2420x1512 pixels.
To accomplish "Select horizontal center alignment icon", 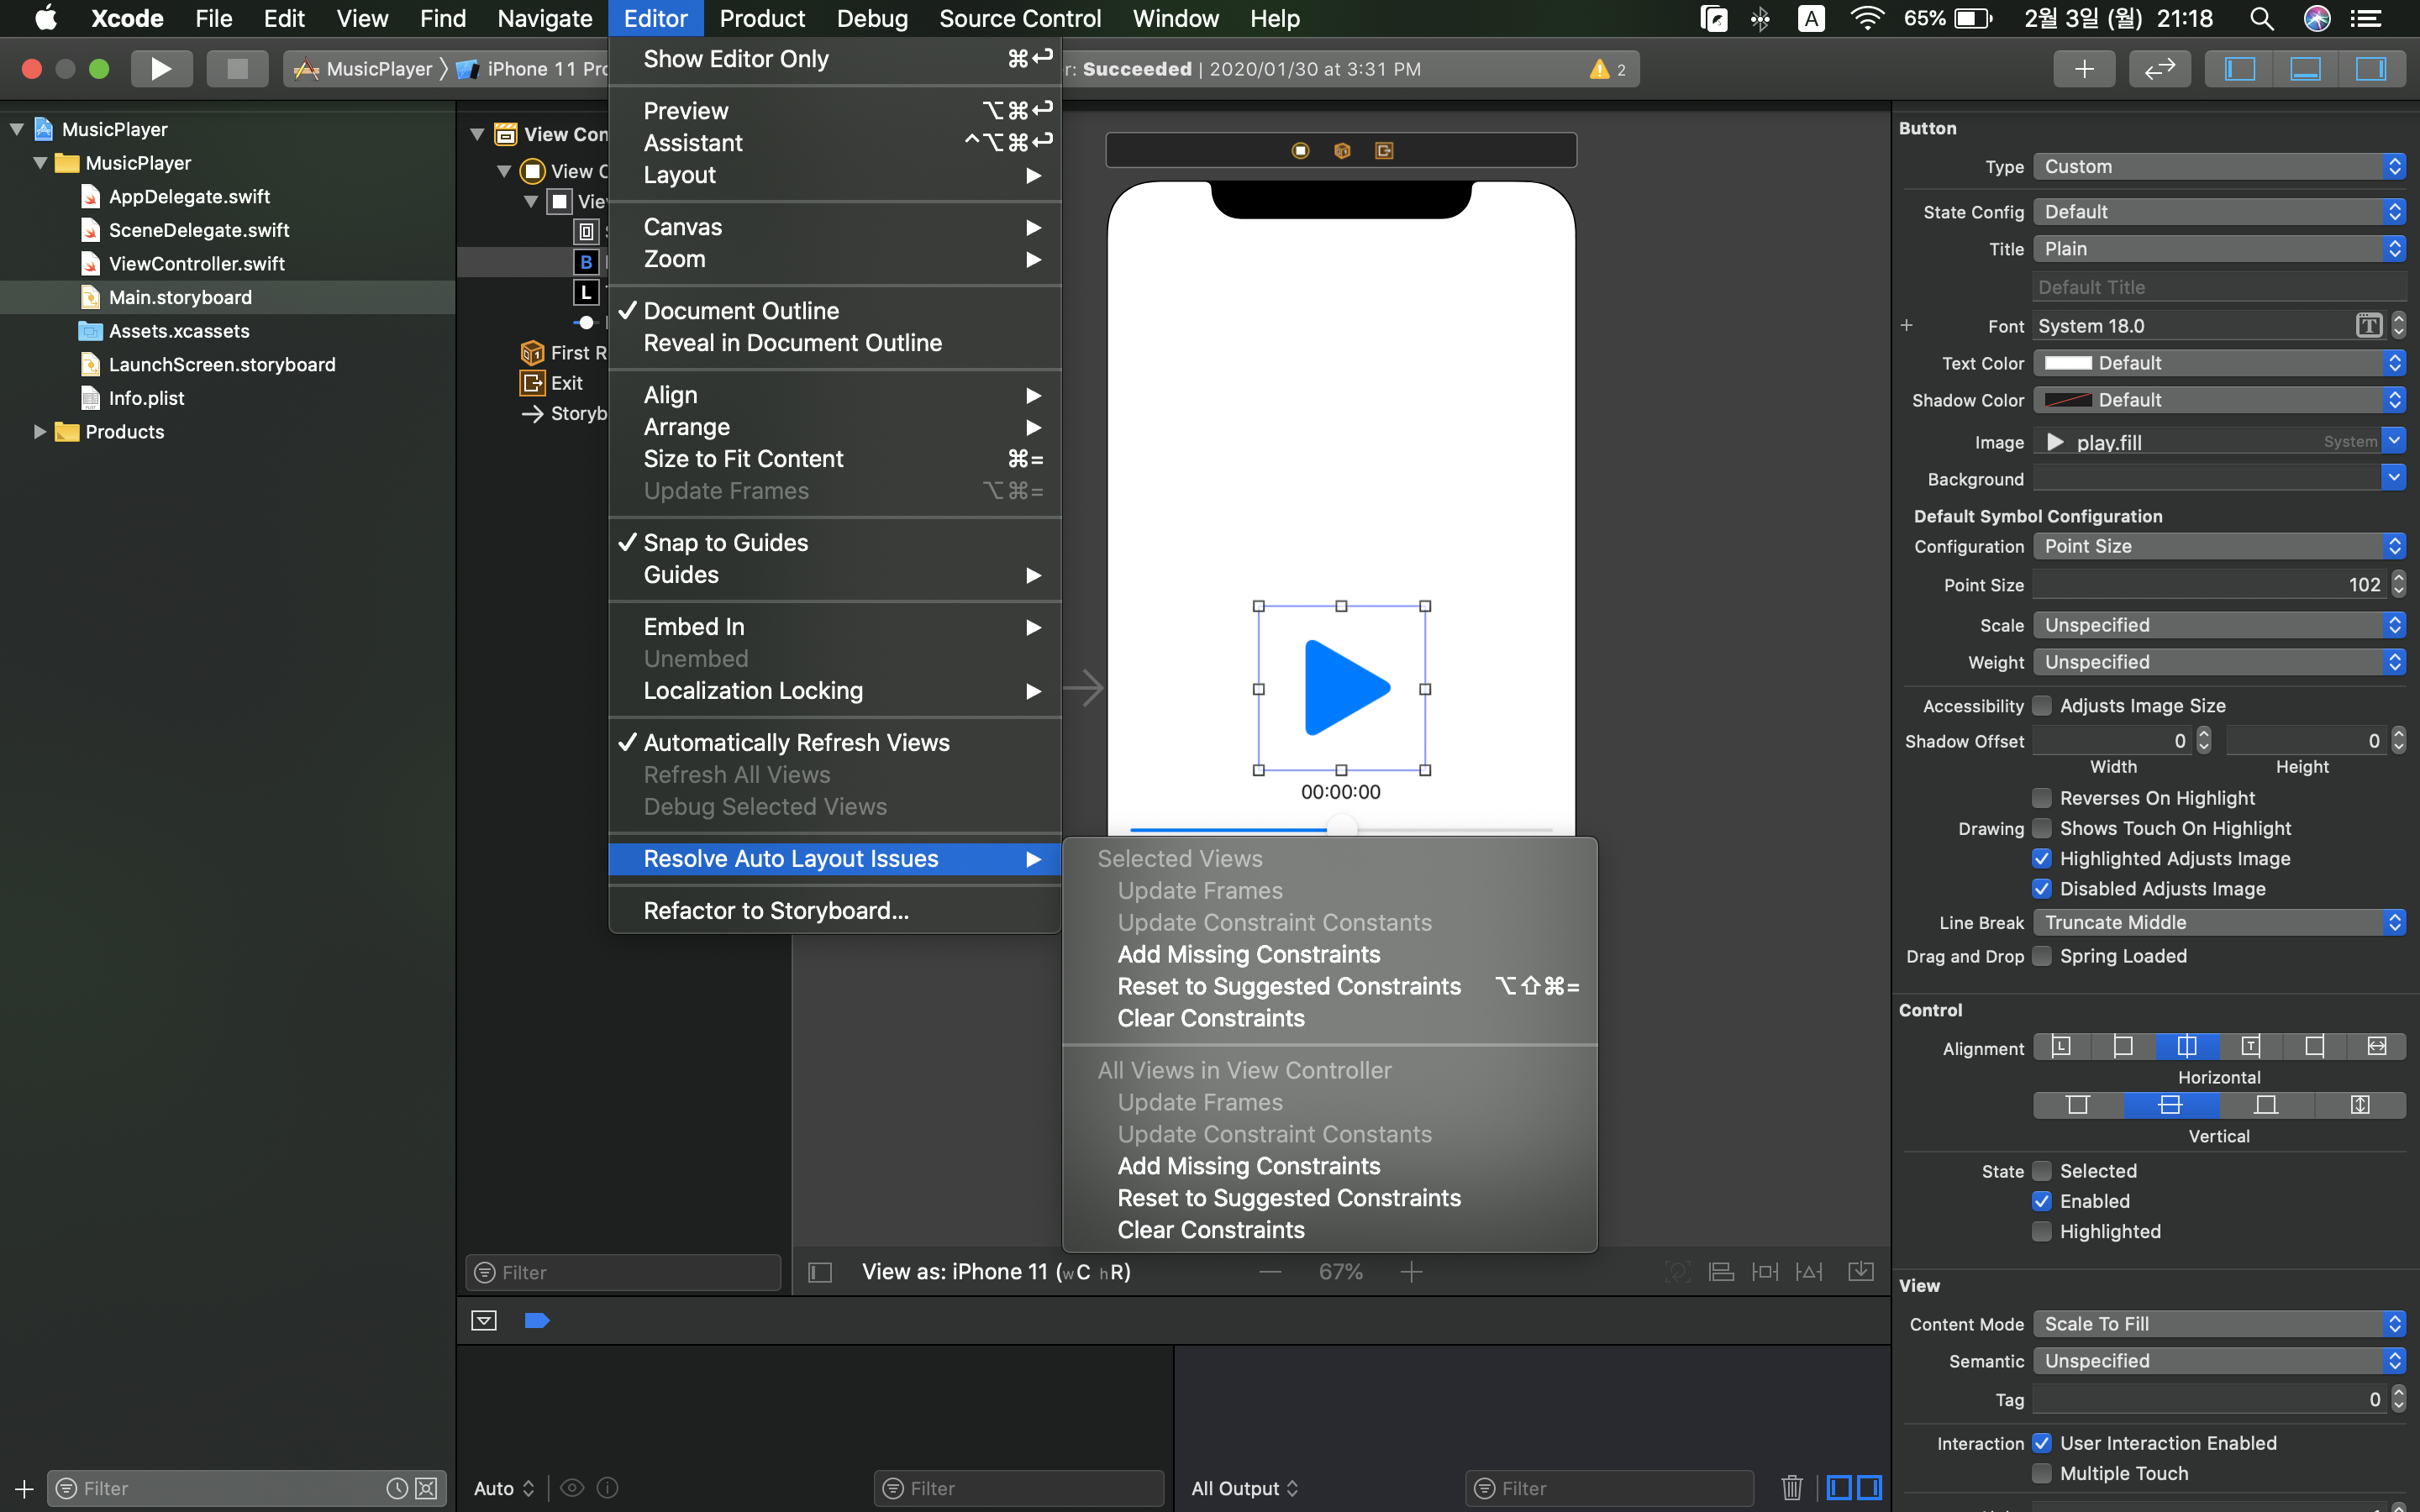I will click(x=2187, y=1046).
